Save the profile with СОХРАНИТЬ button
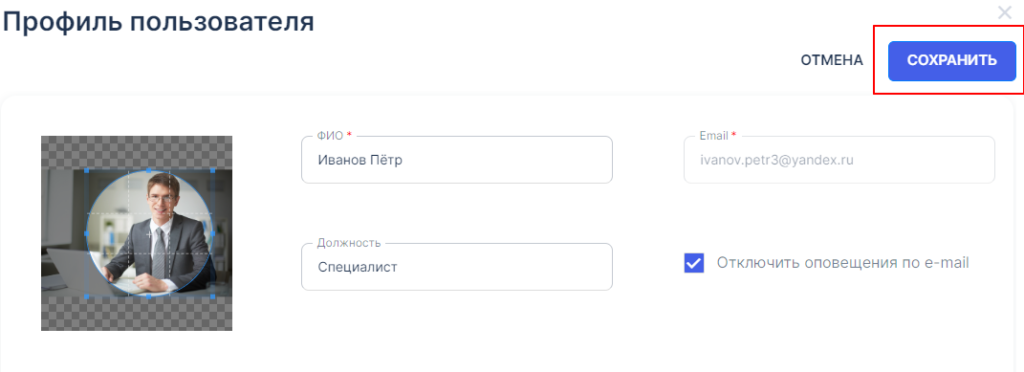 952,60
